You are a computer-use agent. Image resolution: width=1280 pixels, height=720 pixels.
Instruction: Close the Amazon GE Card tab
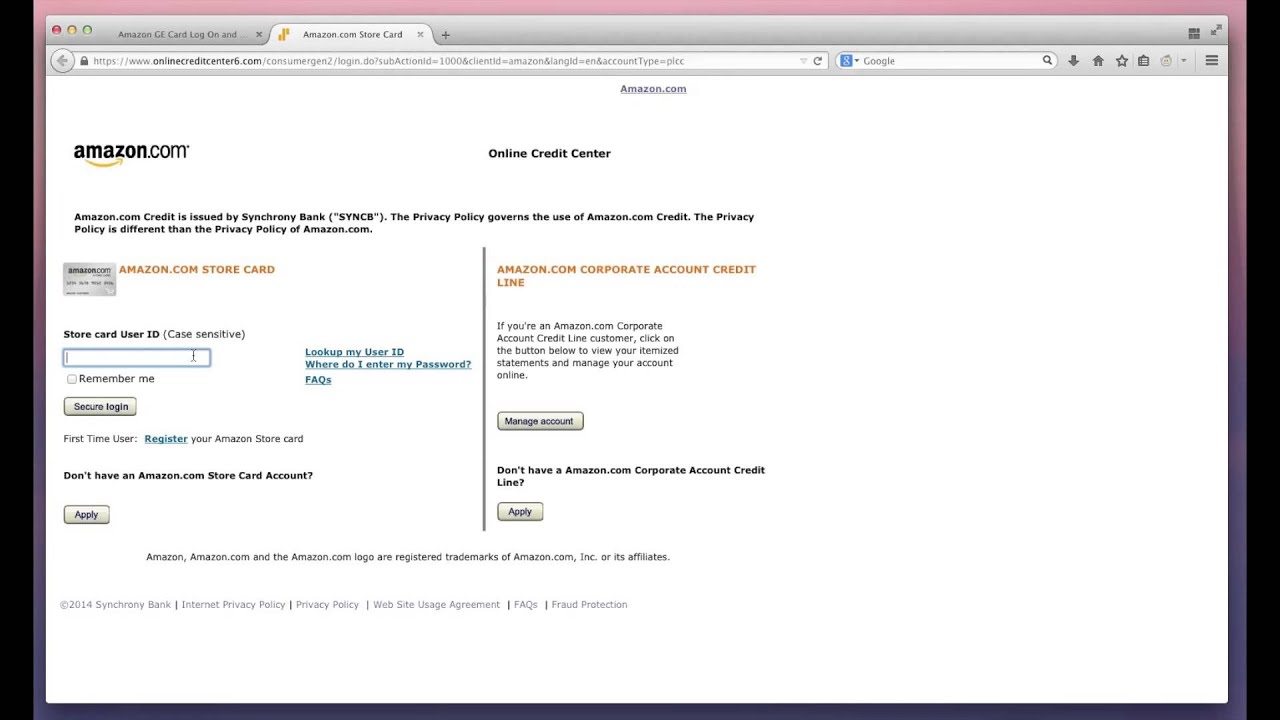259,34
